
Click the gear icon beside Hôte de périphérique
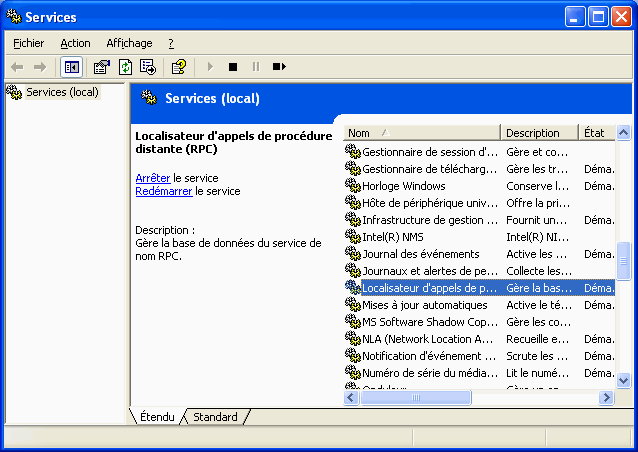(353, 202)
